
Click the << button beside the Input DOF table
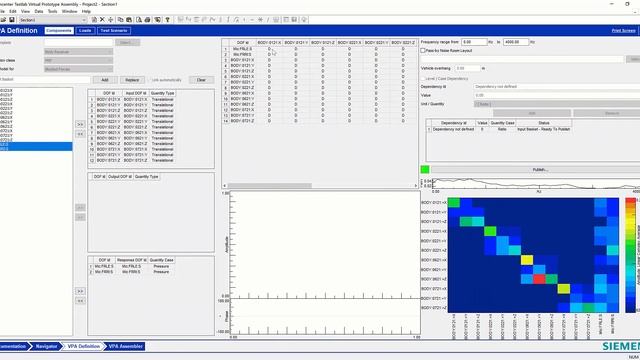(80, 134)
